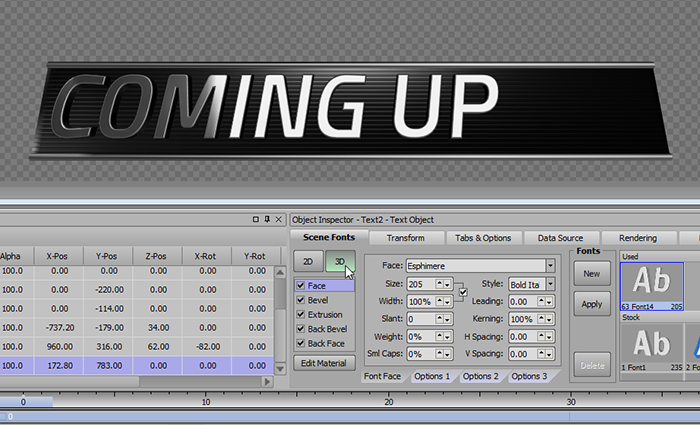Disable the Bevel checkbox
The image size is (700, 425).
(302, 300)
